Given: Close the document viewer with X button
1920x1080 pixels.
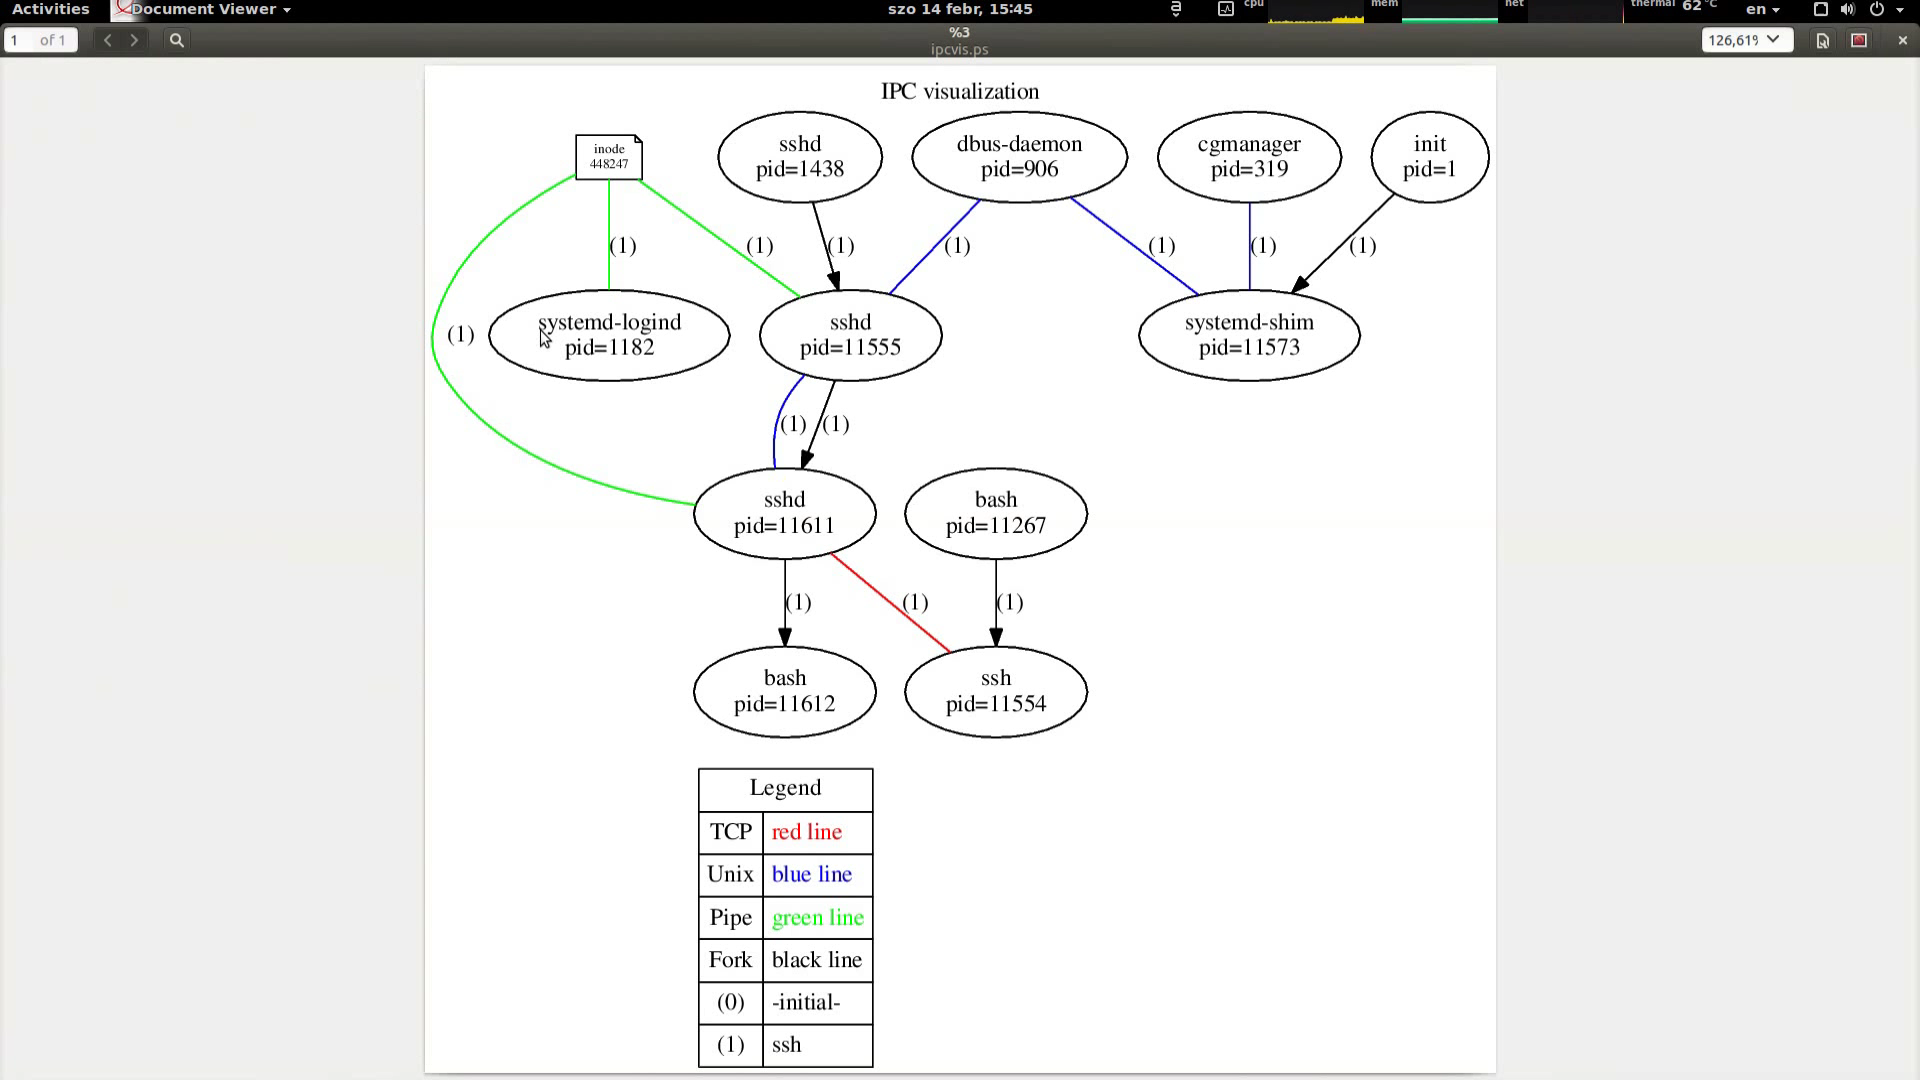Looking at the screenshot, I should 1902,40.
